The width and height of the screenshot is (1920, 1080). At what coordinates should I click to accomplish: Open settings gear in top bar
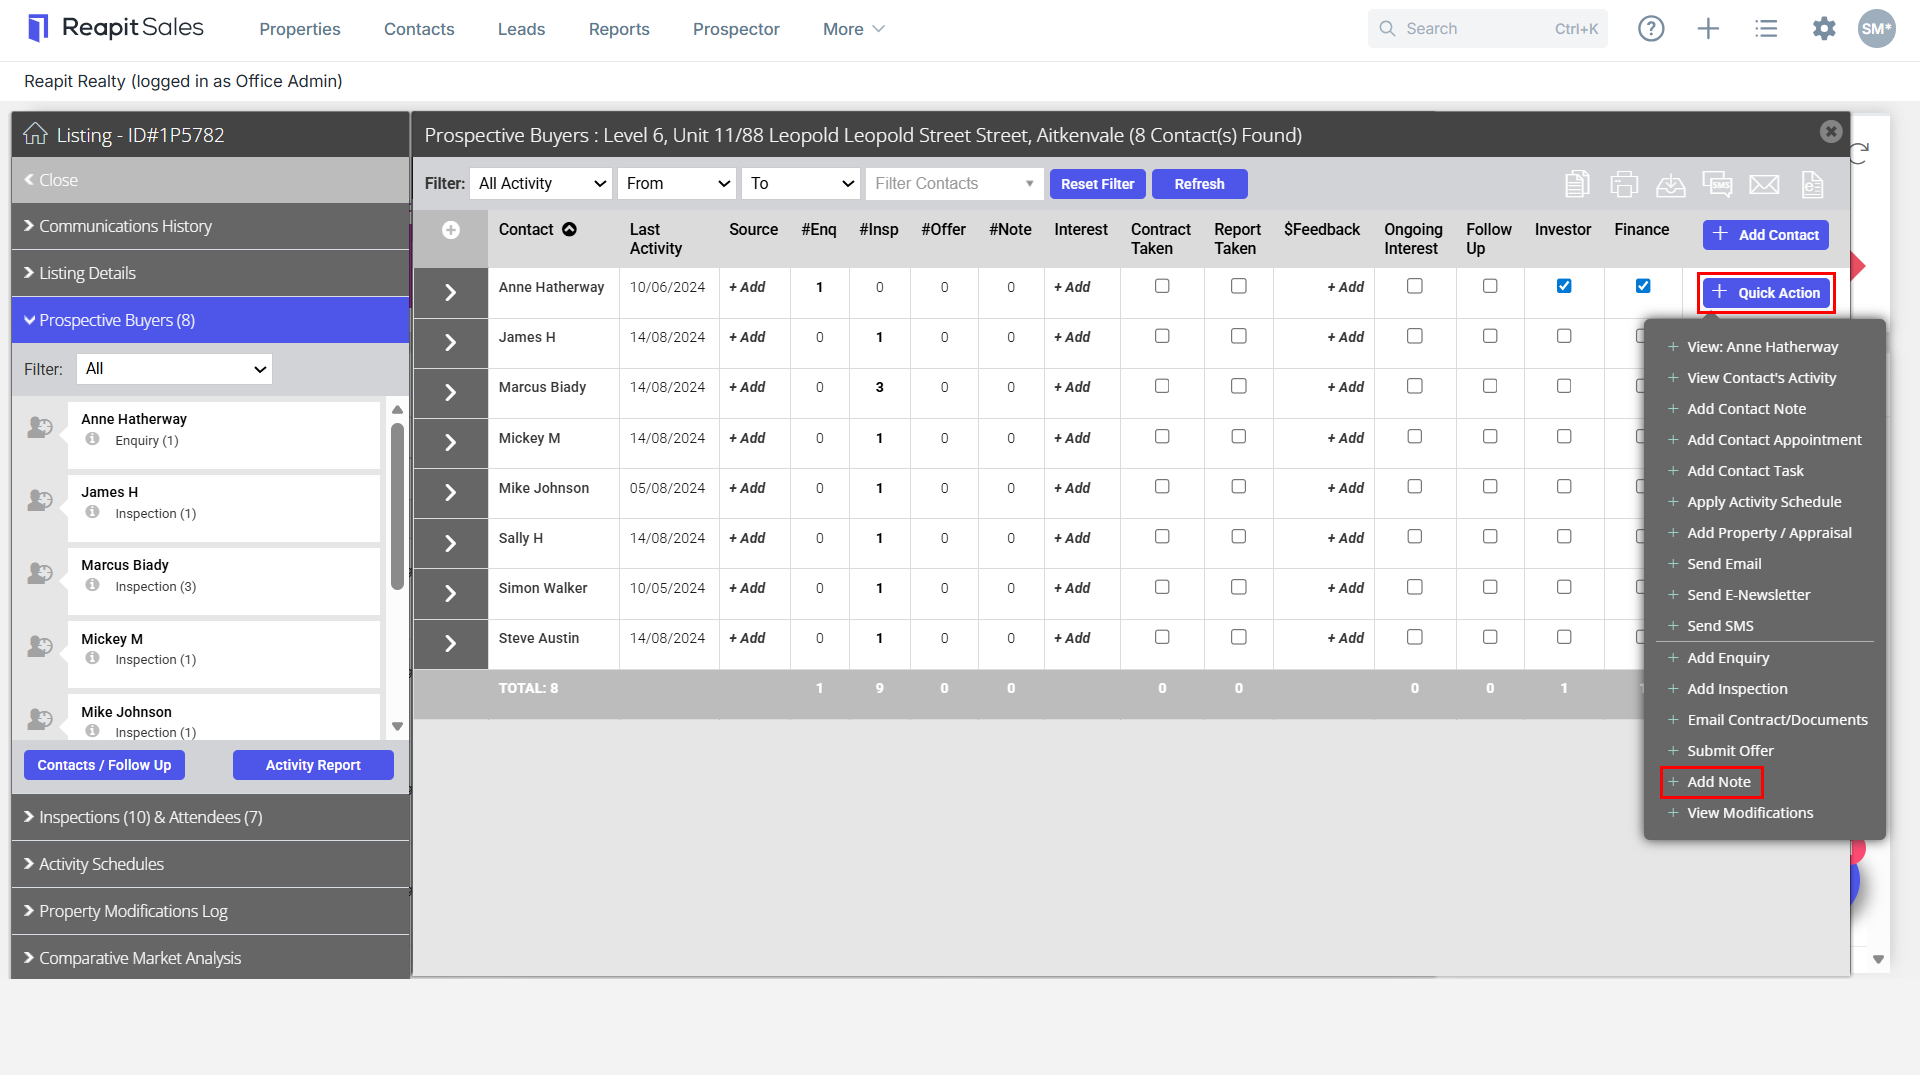pos(1824,29)
